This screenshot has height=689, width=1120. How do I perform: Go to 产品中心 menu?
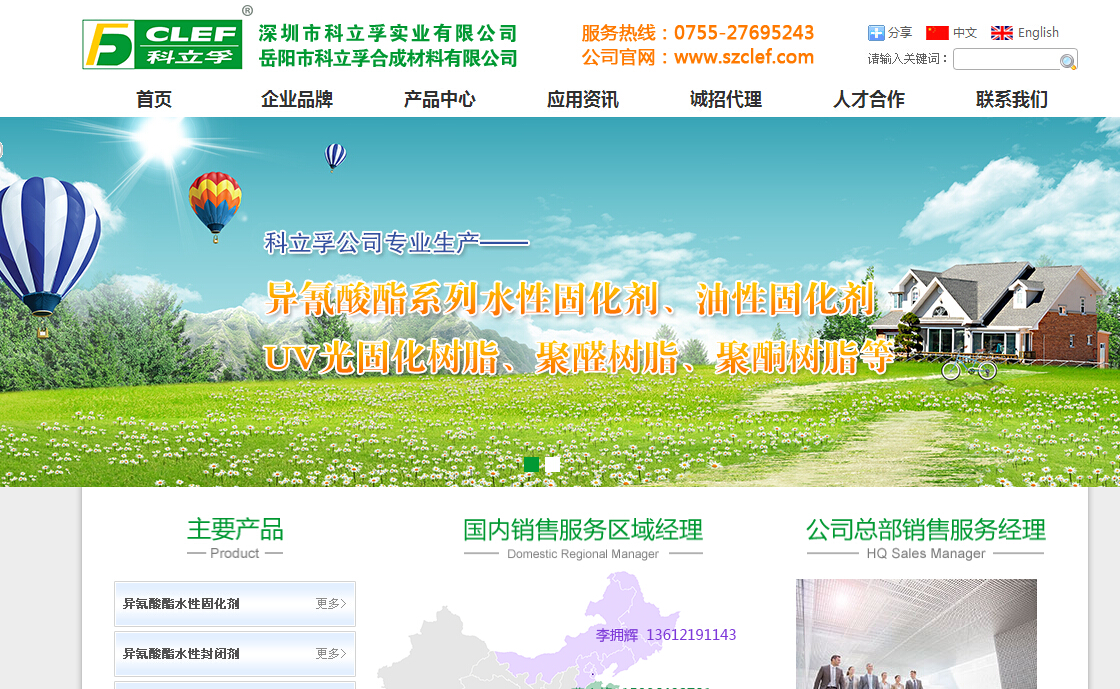(440, 99)
